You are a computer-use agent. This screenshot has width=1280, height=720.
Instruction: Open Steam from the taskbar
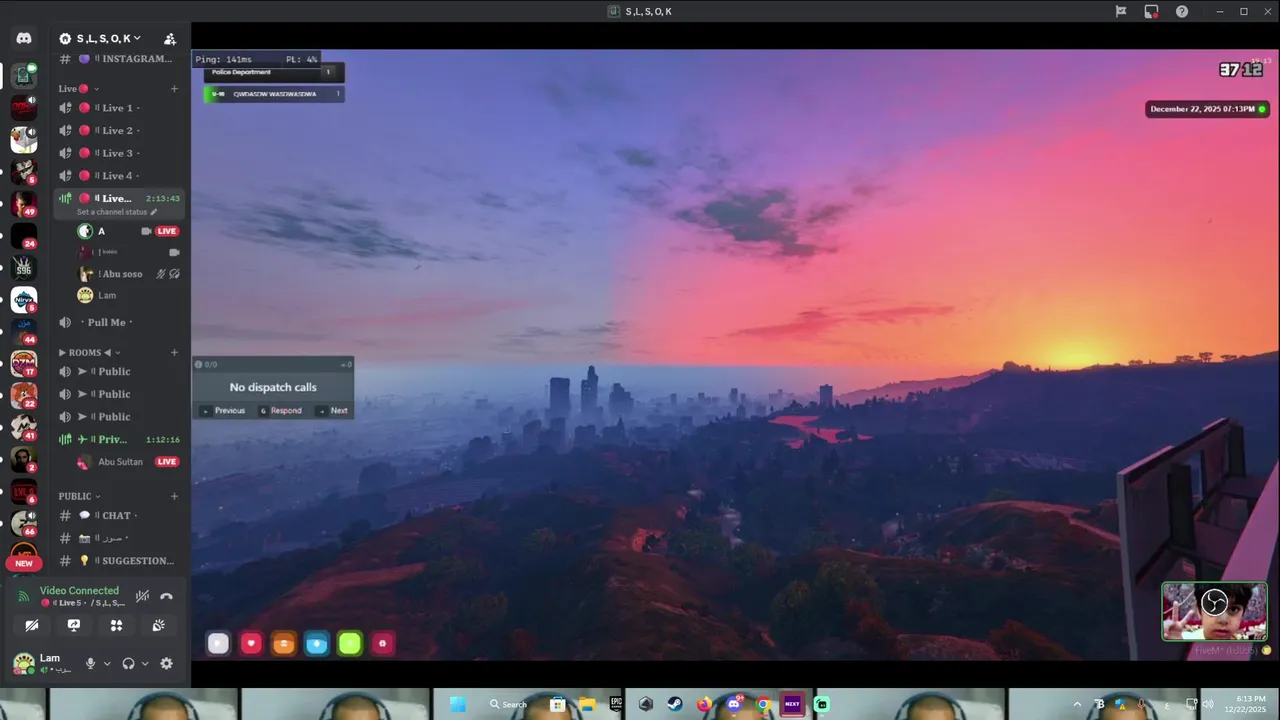pyautogui.click(x=675, y=704)
